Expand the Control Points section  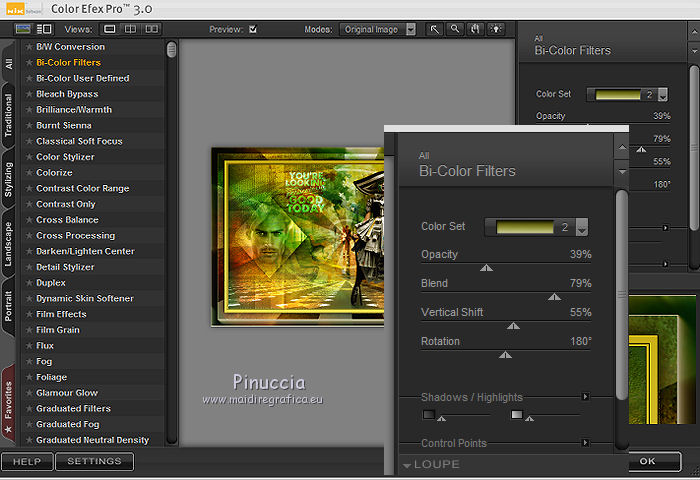click(585, 443)
